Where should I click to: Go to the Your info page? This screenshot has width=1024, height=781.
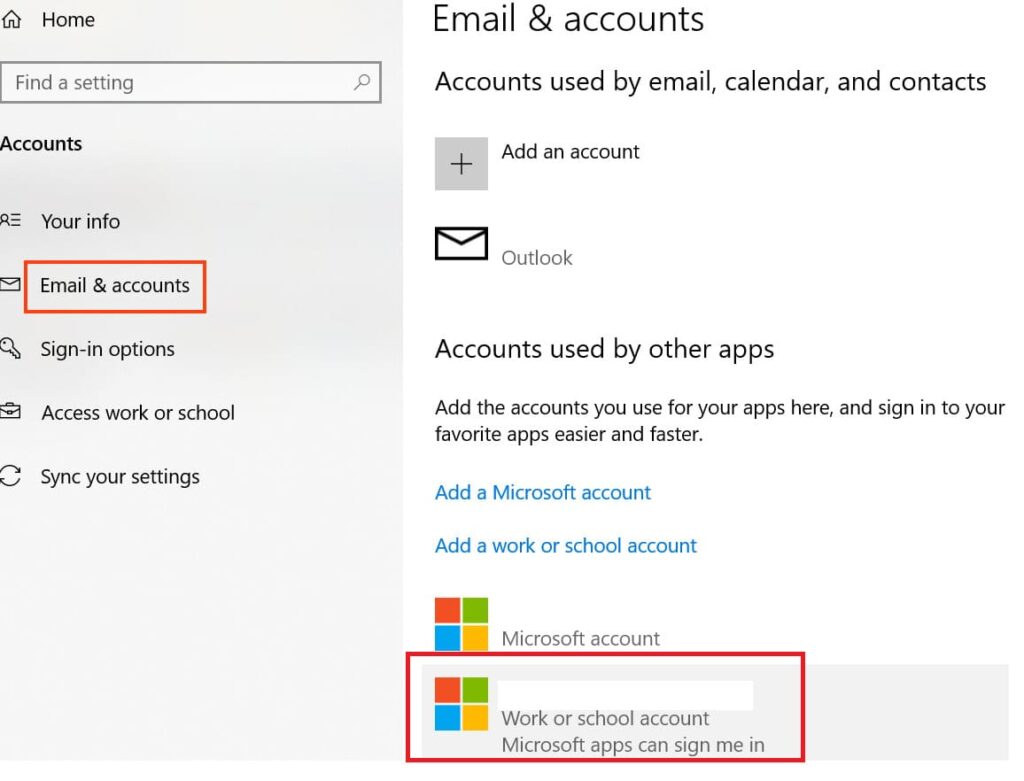[80, 221]
